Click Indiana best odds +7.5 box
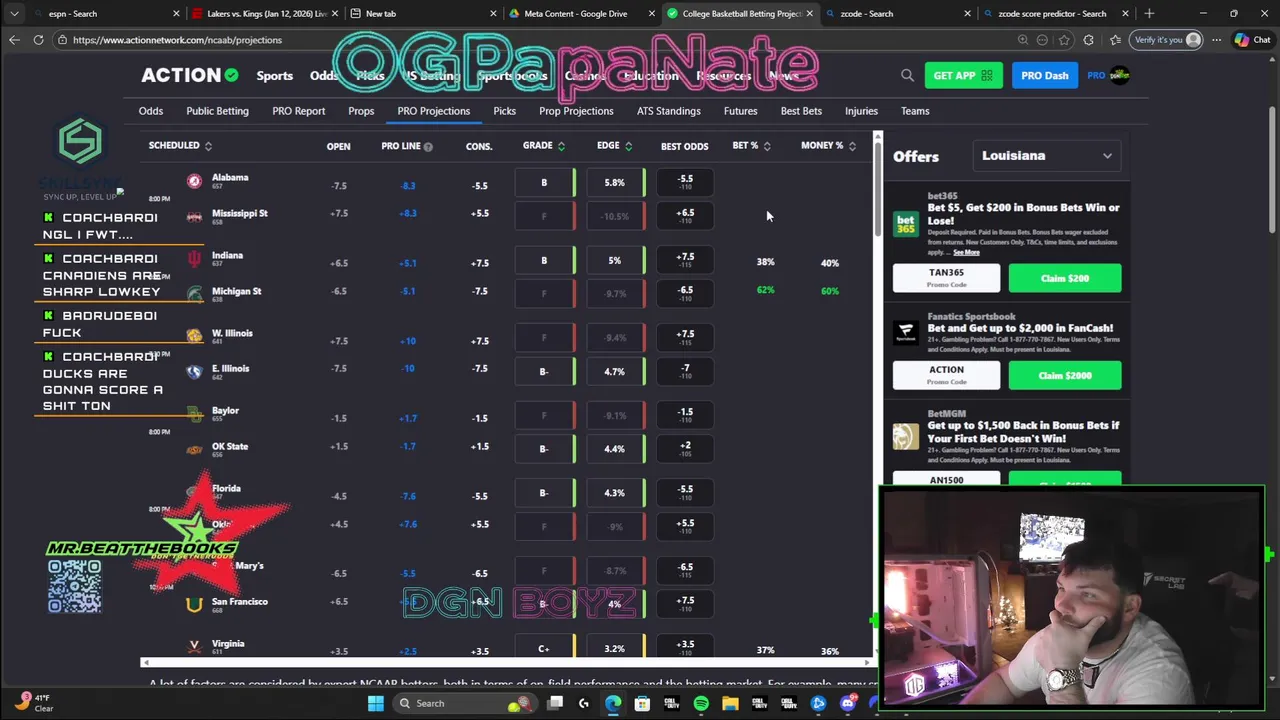1280x720 pixels. pos(685,260)
